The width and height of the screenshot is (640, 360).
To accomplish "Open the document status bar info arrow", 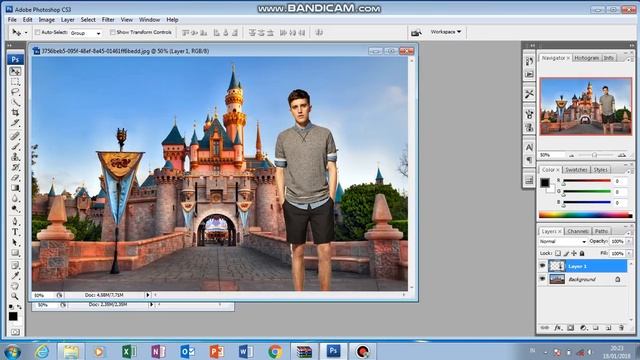I will tap(148, 295).
